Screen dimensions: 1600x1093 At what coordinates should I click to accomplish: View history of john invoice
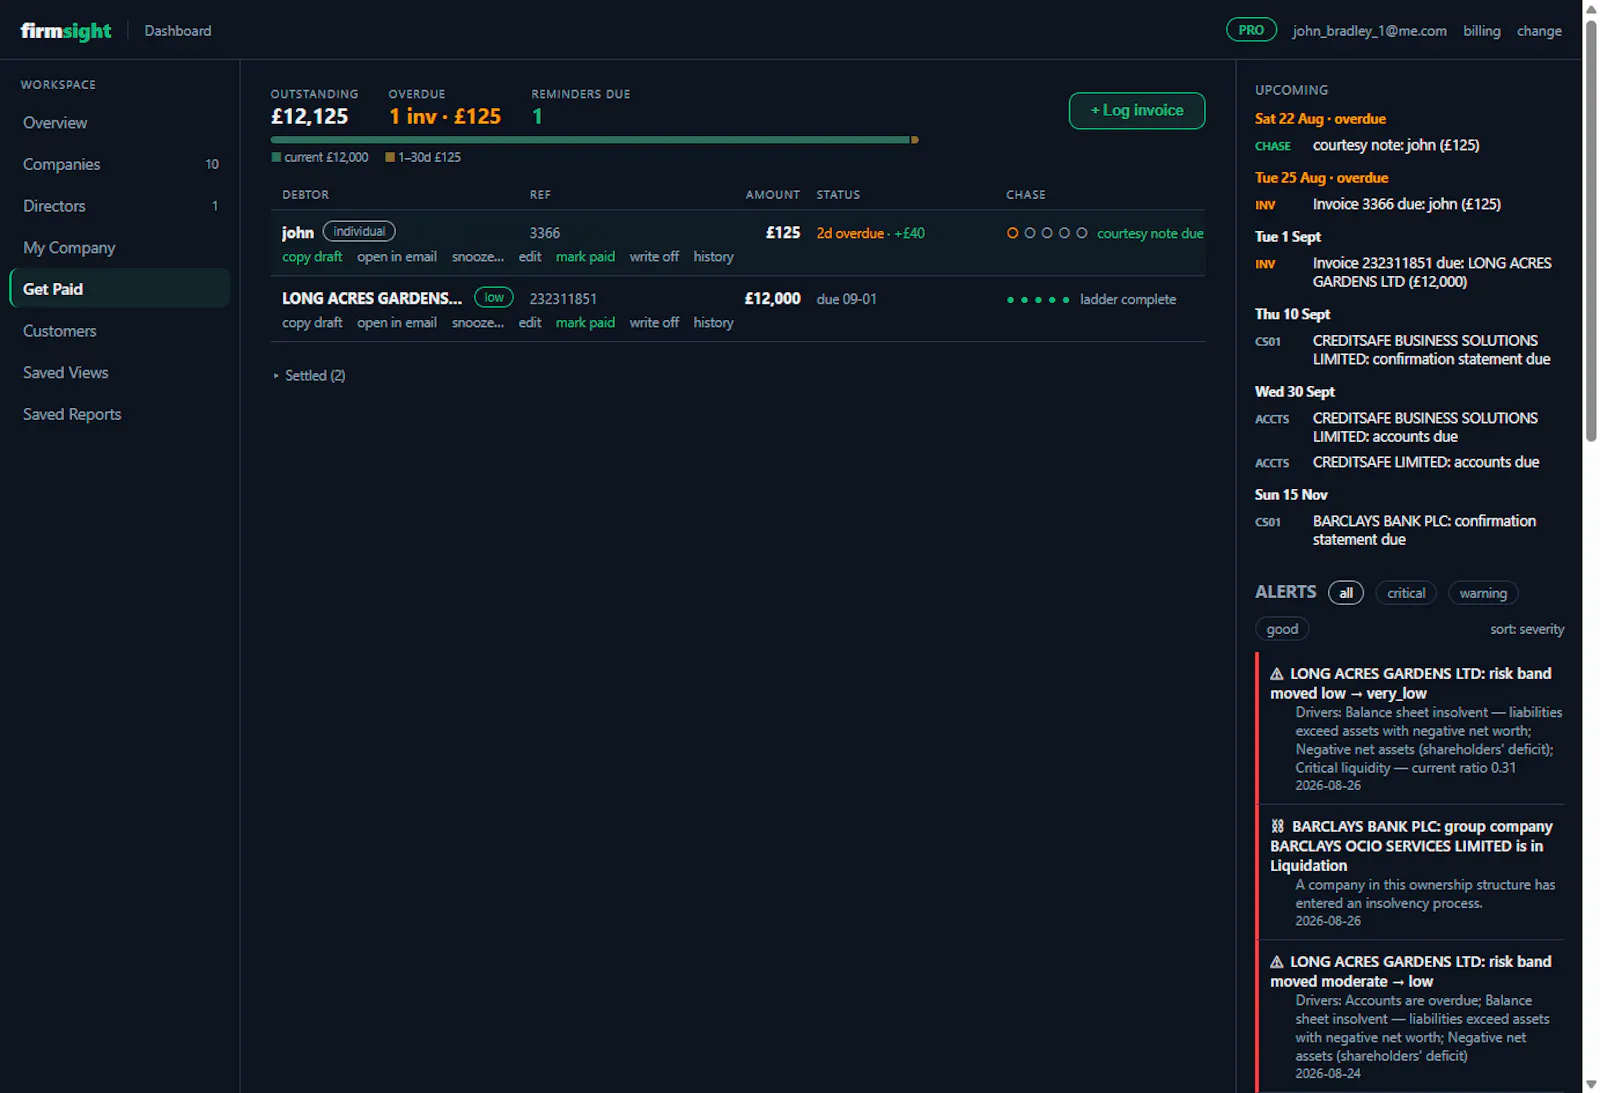click(713, 257)
